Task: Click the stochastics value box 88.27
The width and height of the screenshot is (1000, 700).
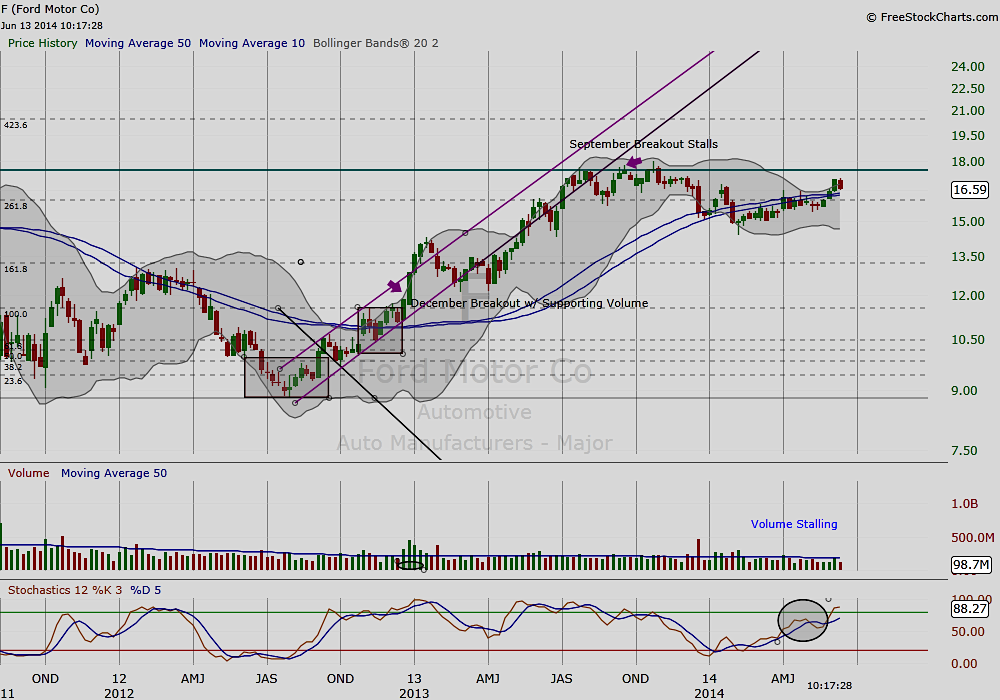Action: point(969,609)
